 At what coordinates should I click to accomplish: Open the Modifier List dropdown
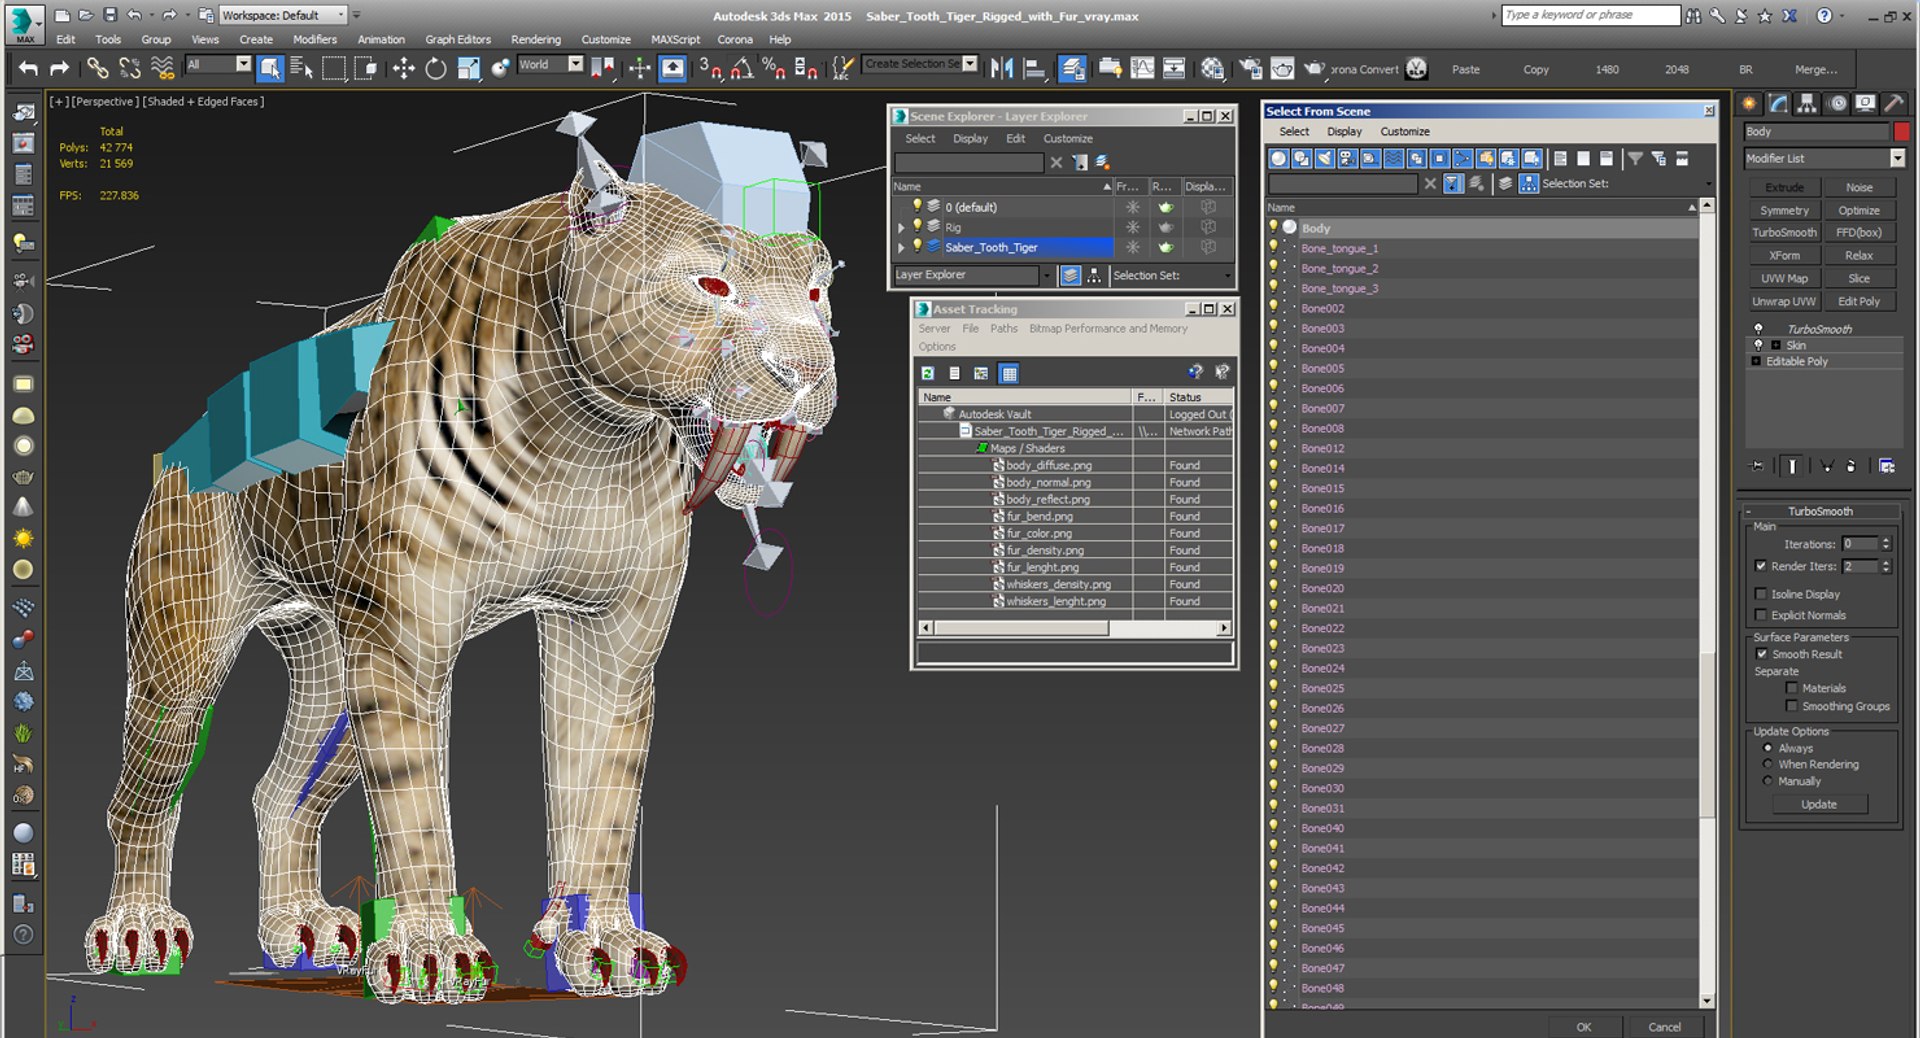tap(1897, 158)
